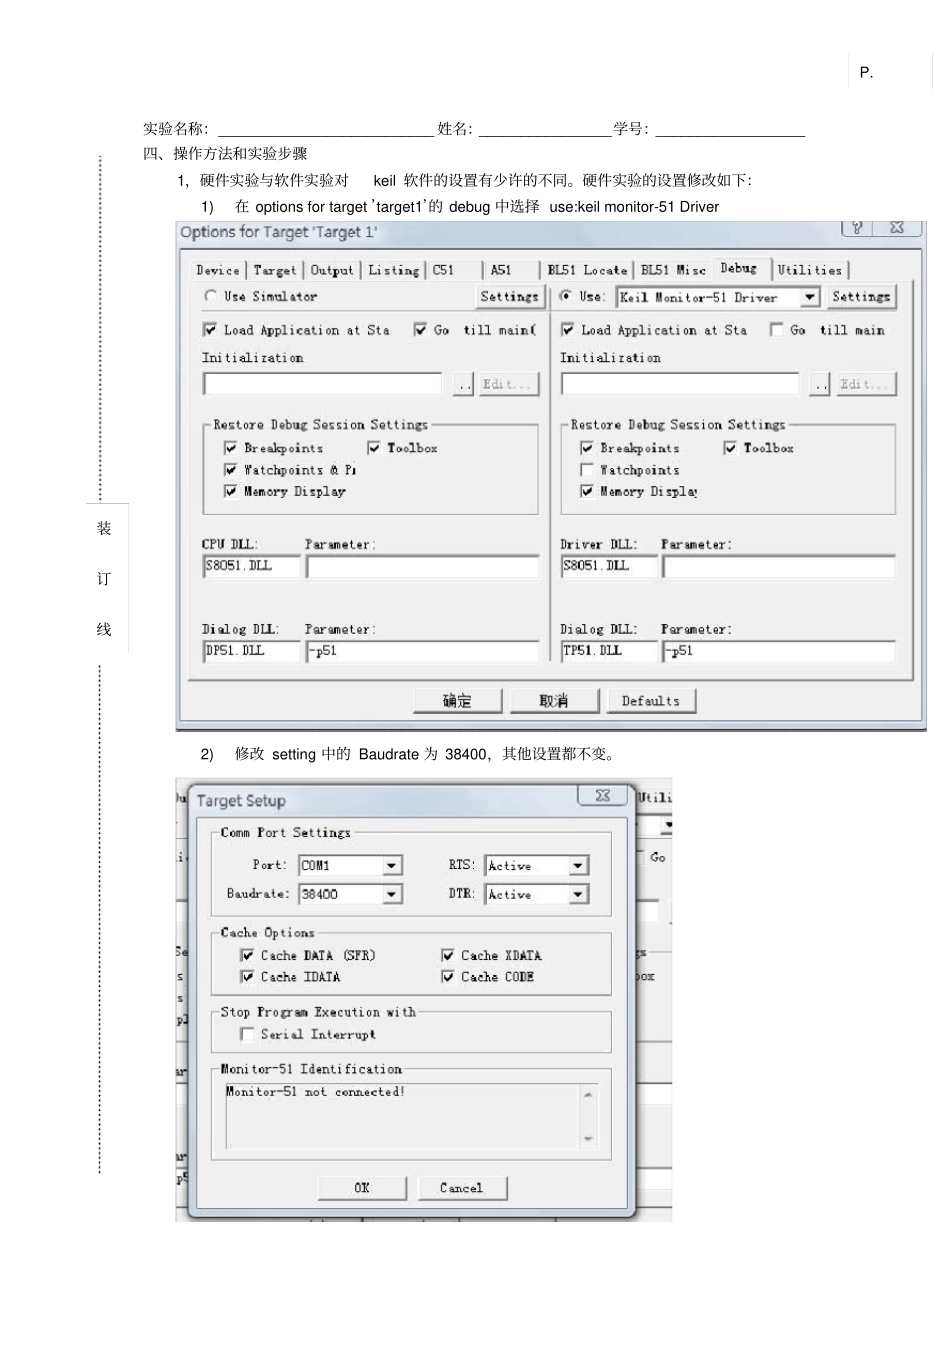The height and width of the screenshot is (1345, 950).
Task: Expand the Port COM1 dropdown
Action: point(392,866)
